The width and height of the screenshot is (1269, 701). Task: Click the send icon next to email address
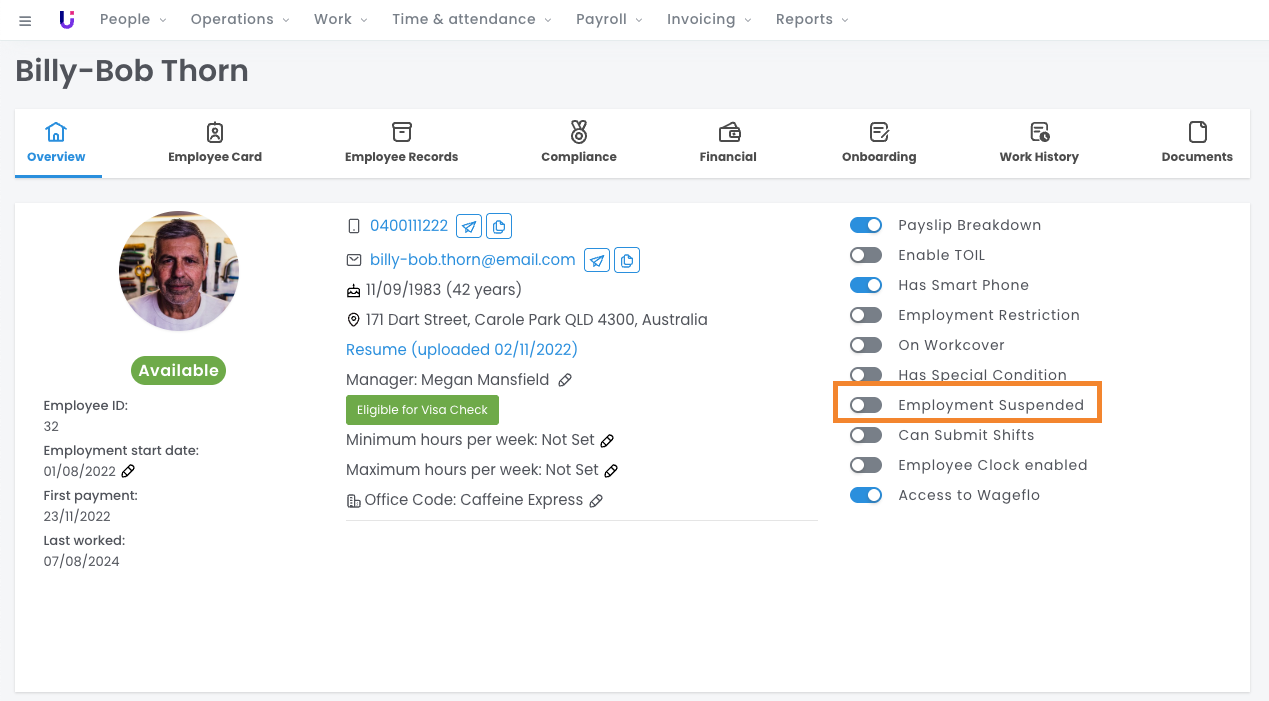click(x=596, y=260)
